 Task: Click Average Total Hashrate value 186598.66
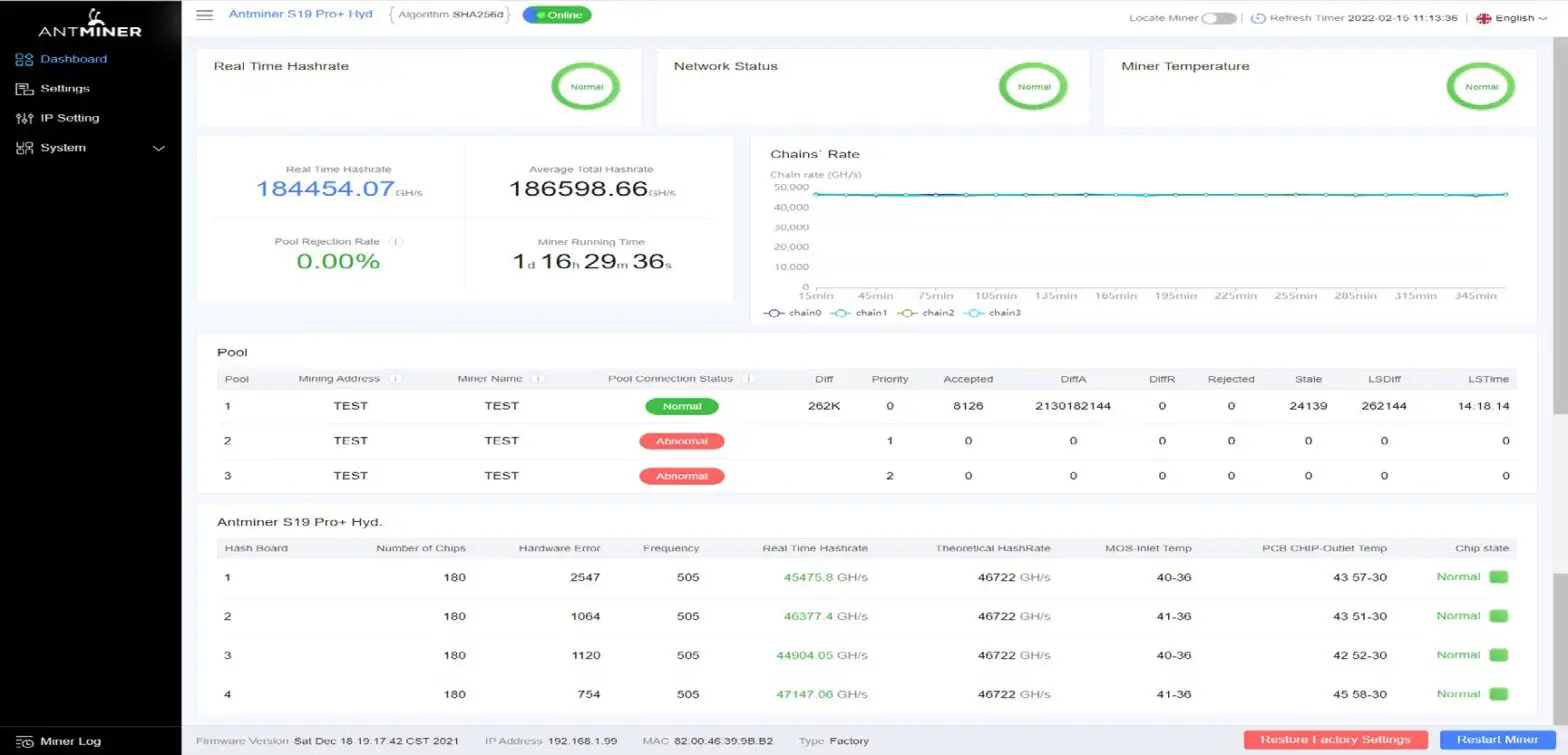click(579, 188)
